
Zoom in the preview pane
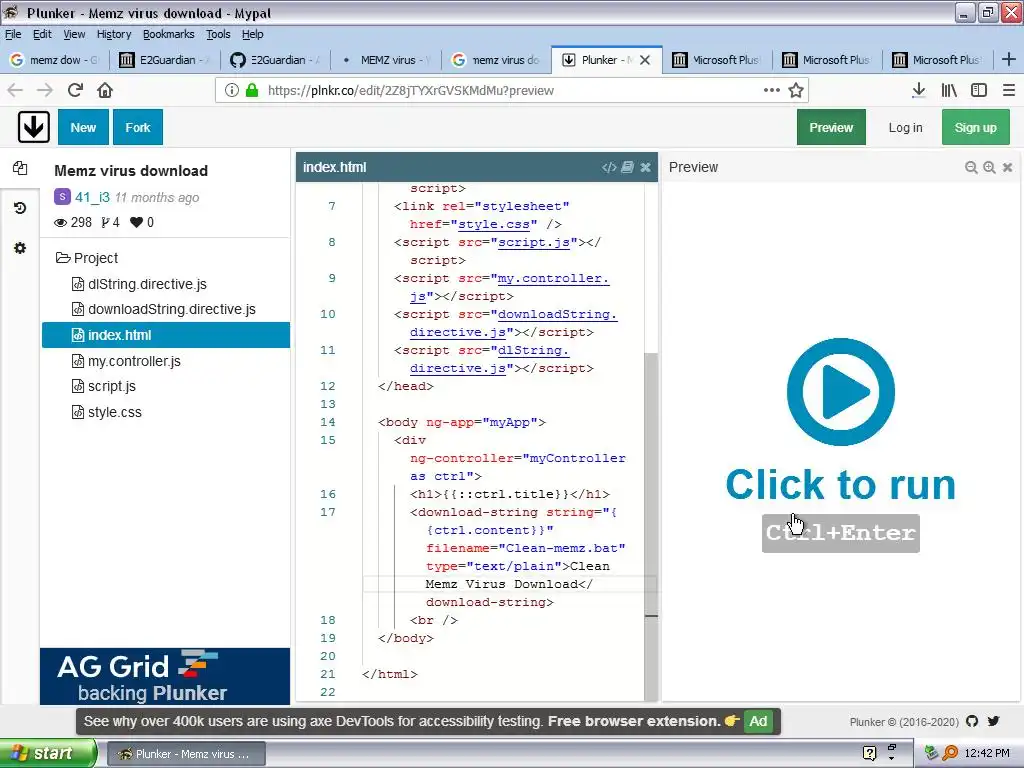pyautogui.click(x=989, y=168)
